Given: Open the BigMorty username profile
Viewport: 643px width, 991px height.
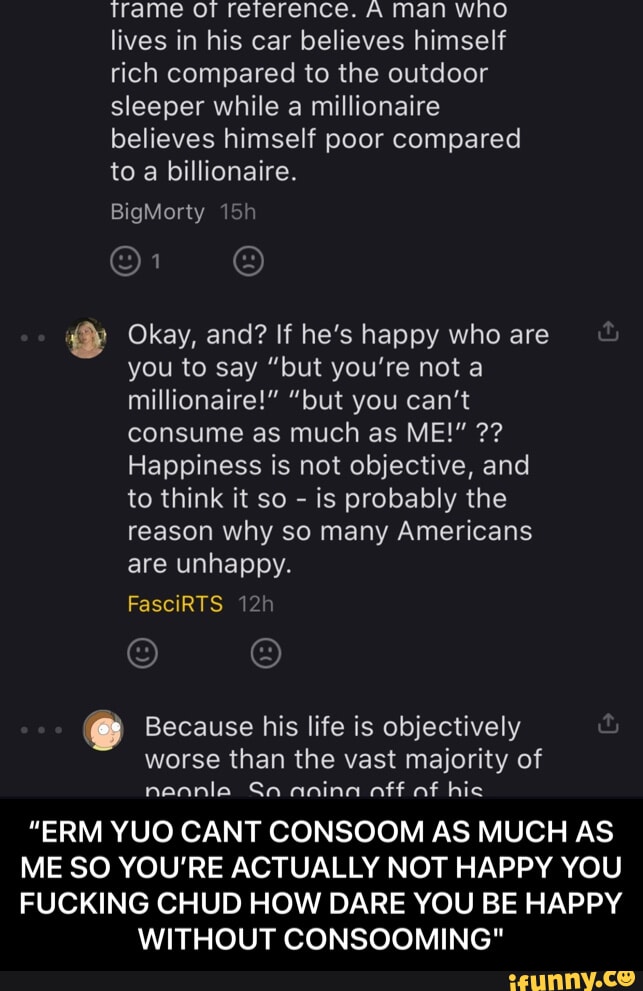Looking at the screenshot, I should point(157,212).
